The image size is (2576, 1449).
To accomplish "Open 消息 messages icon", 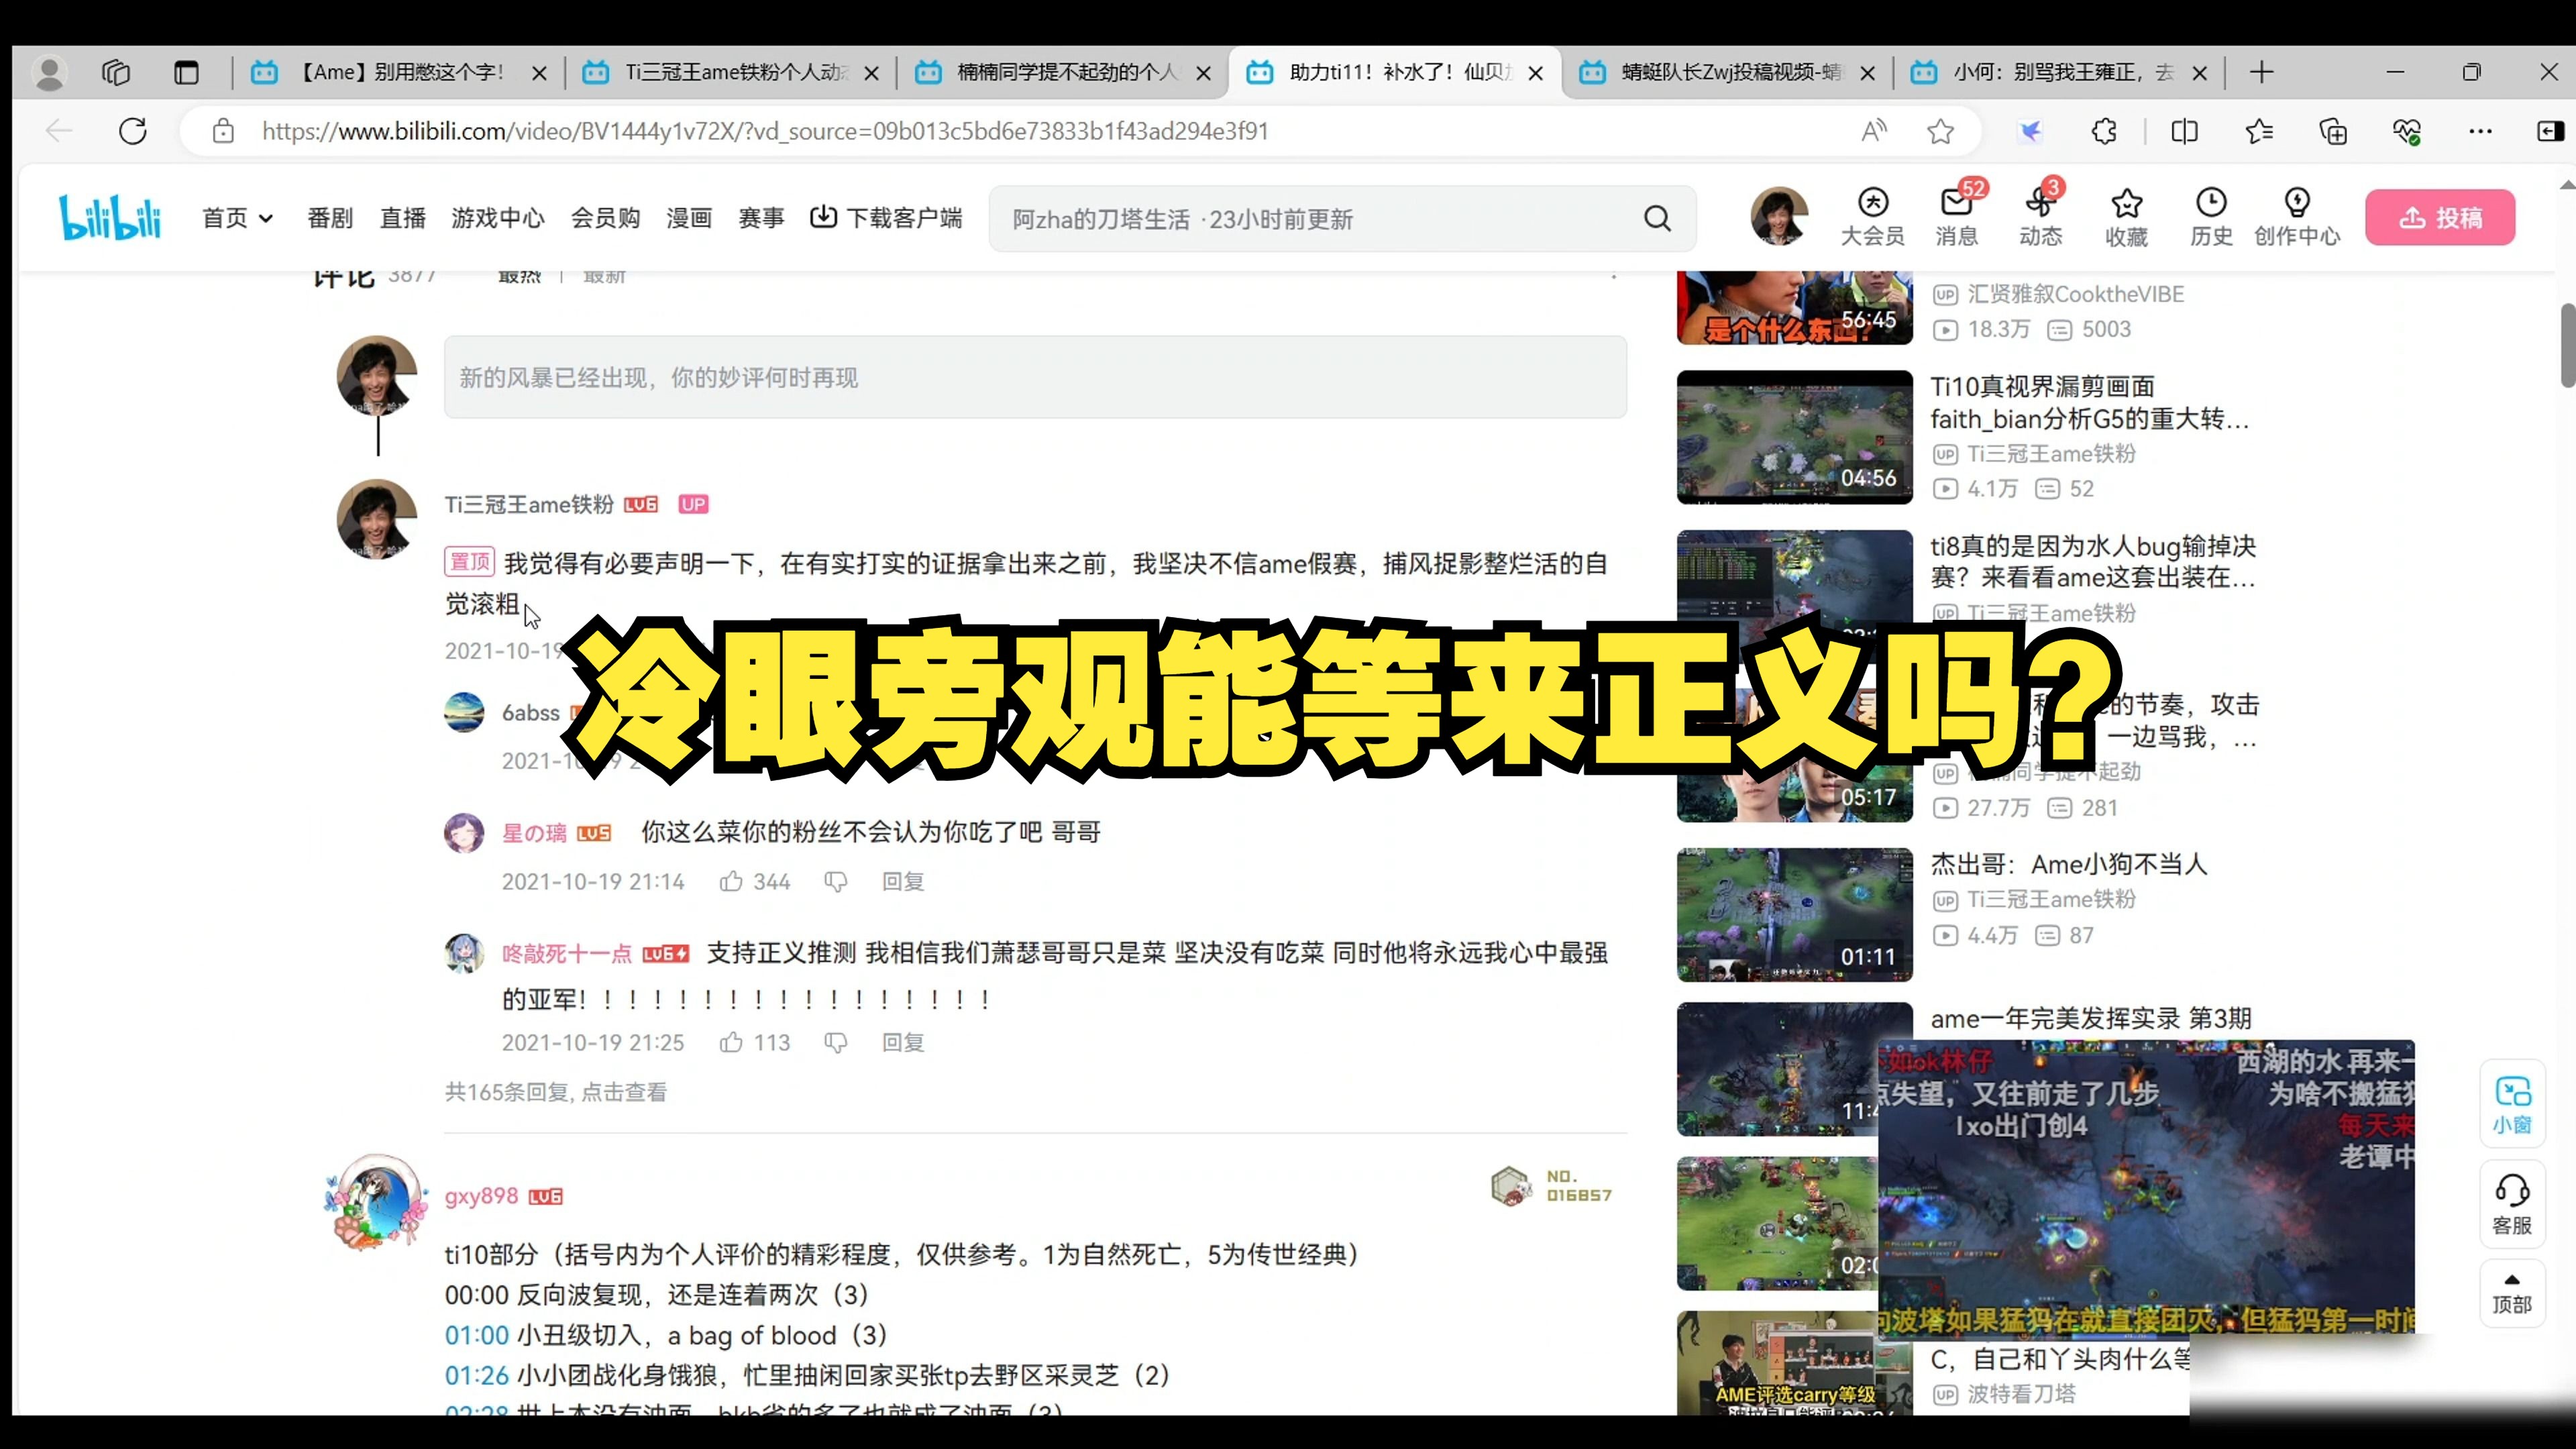I will [1957, 217].
